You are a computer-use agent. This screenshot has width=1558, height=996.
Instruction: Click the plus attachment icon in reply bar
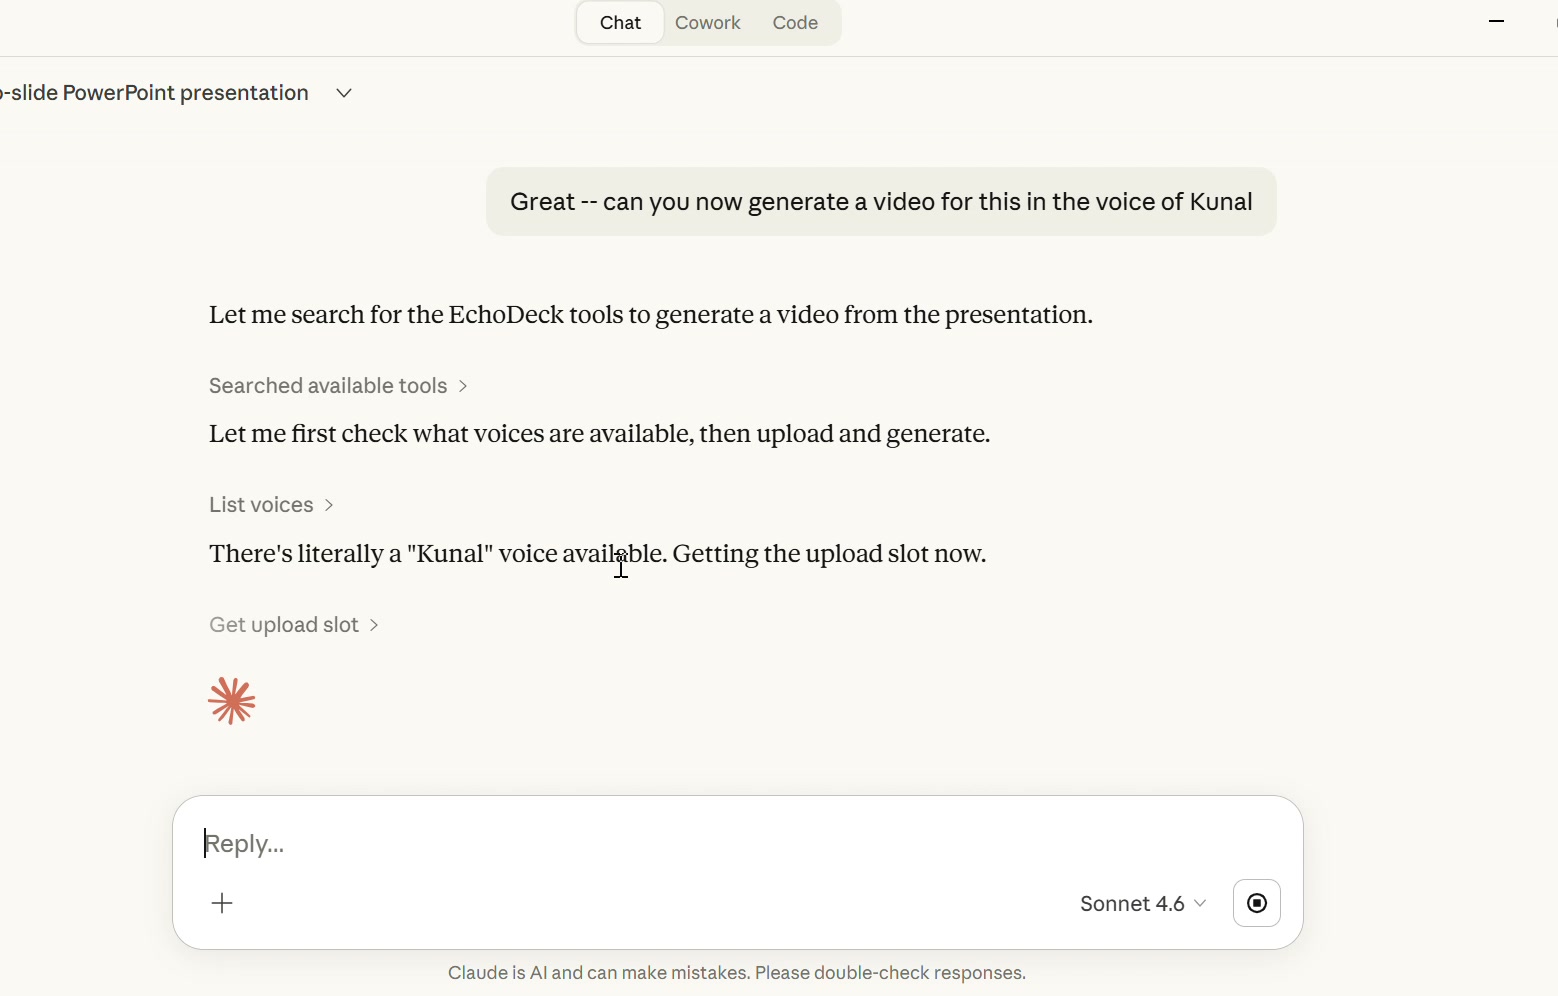(222, 903)
